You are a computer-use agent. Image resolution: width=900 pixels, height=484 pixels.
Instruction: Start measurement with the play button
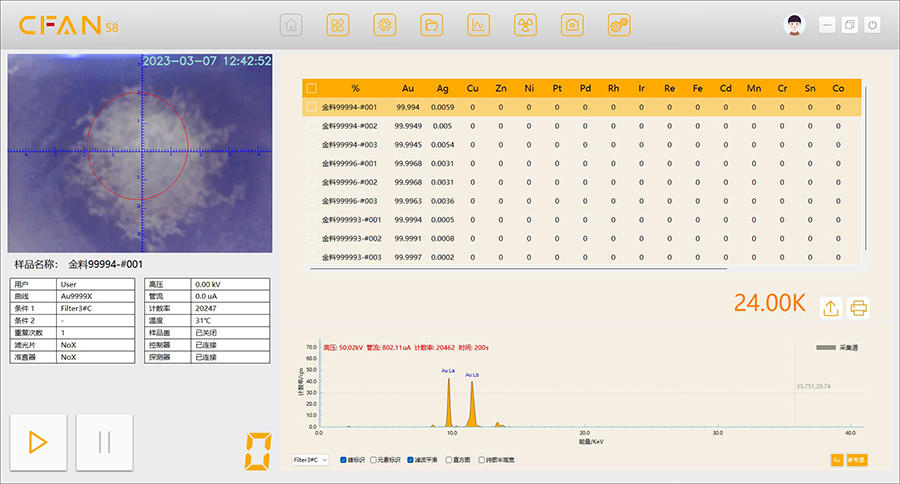pyautogui.click(x=38, y=443)
